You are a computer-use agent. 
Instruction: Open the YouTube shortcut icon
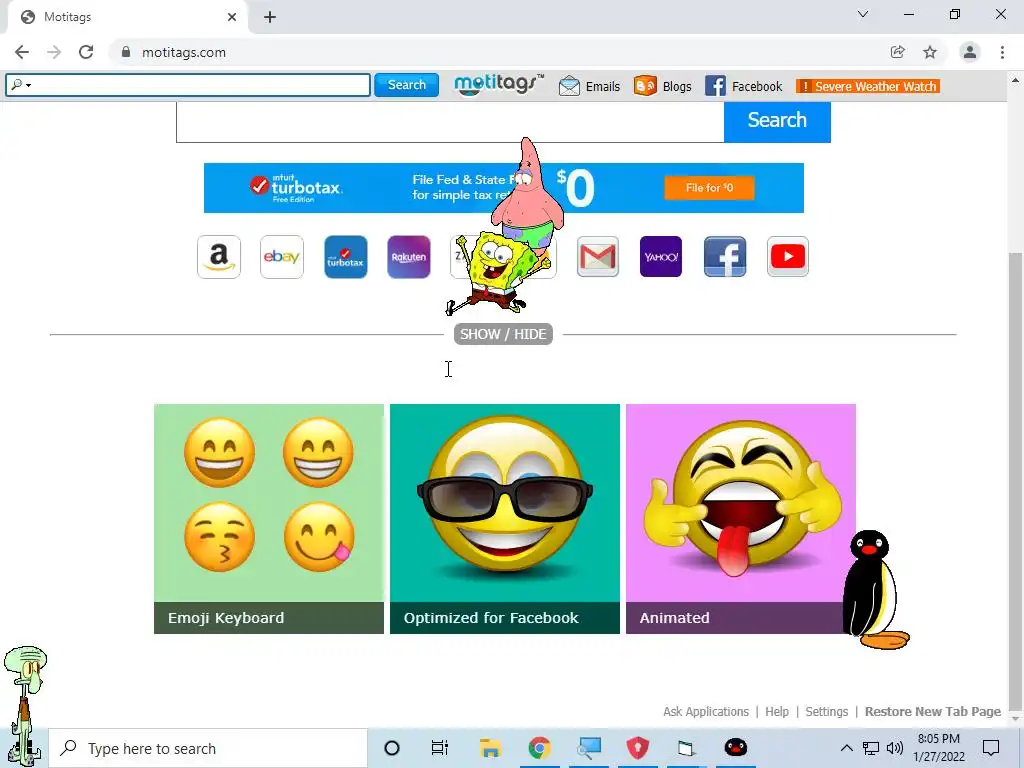(788, 257)
